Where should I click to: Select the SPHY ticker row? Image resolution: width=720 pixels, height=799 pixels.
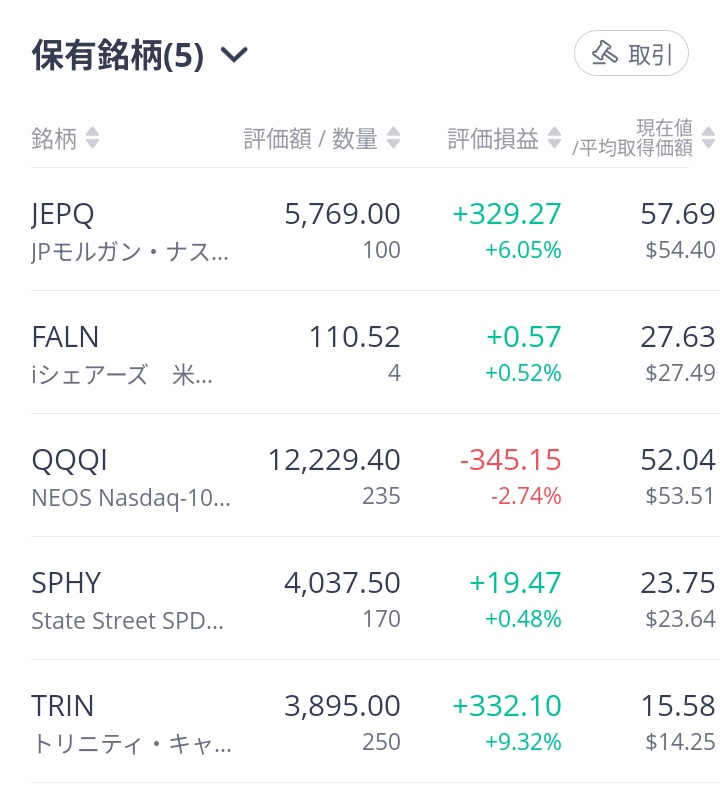(374, 599)
